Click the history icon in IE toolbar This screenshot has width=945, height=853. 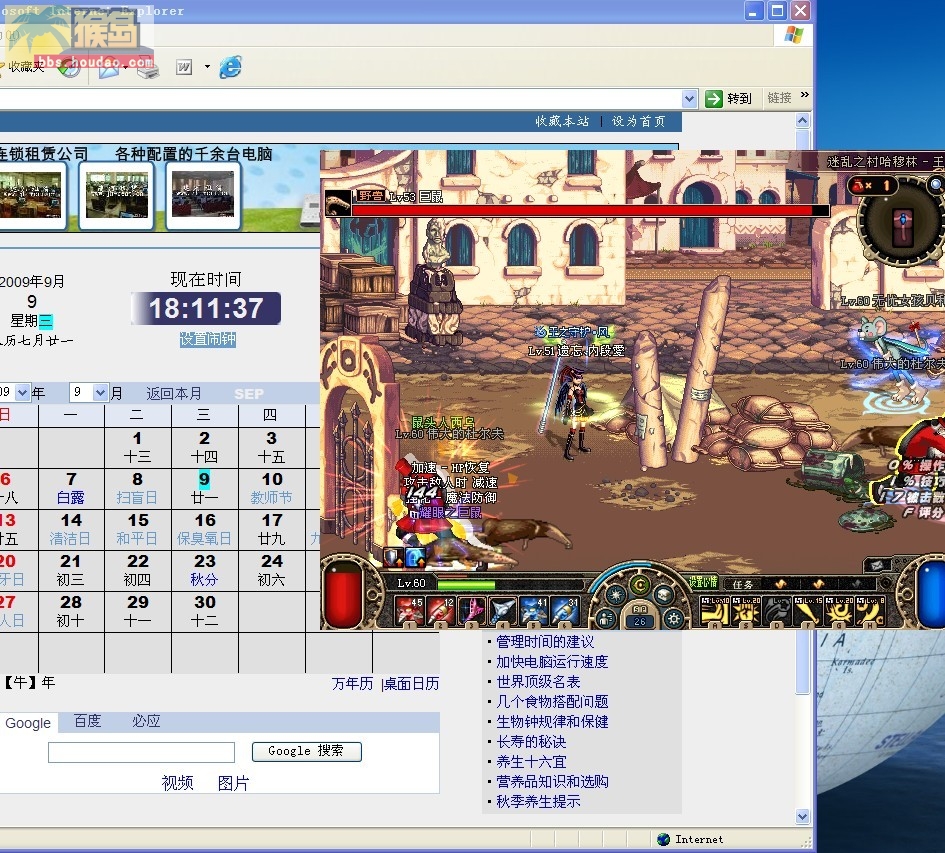click(69, 68)
